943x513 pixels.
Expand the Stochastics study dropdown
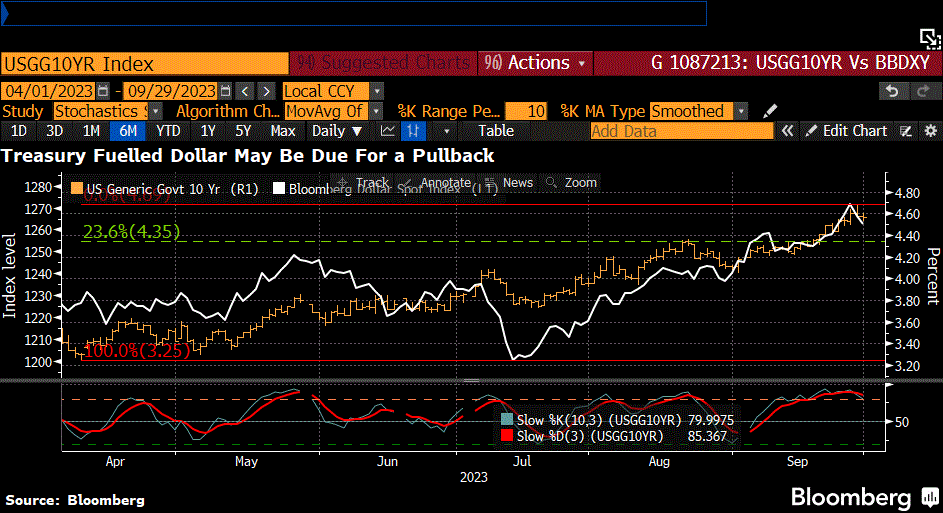click(x=156, y=111)
